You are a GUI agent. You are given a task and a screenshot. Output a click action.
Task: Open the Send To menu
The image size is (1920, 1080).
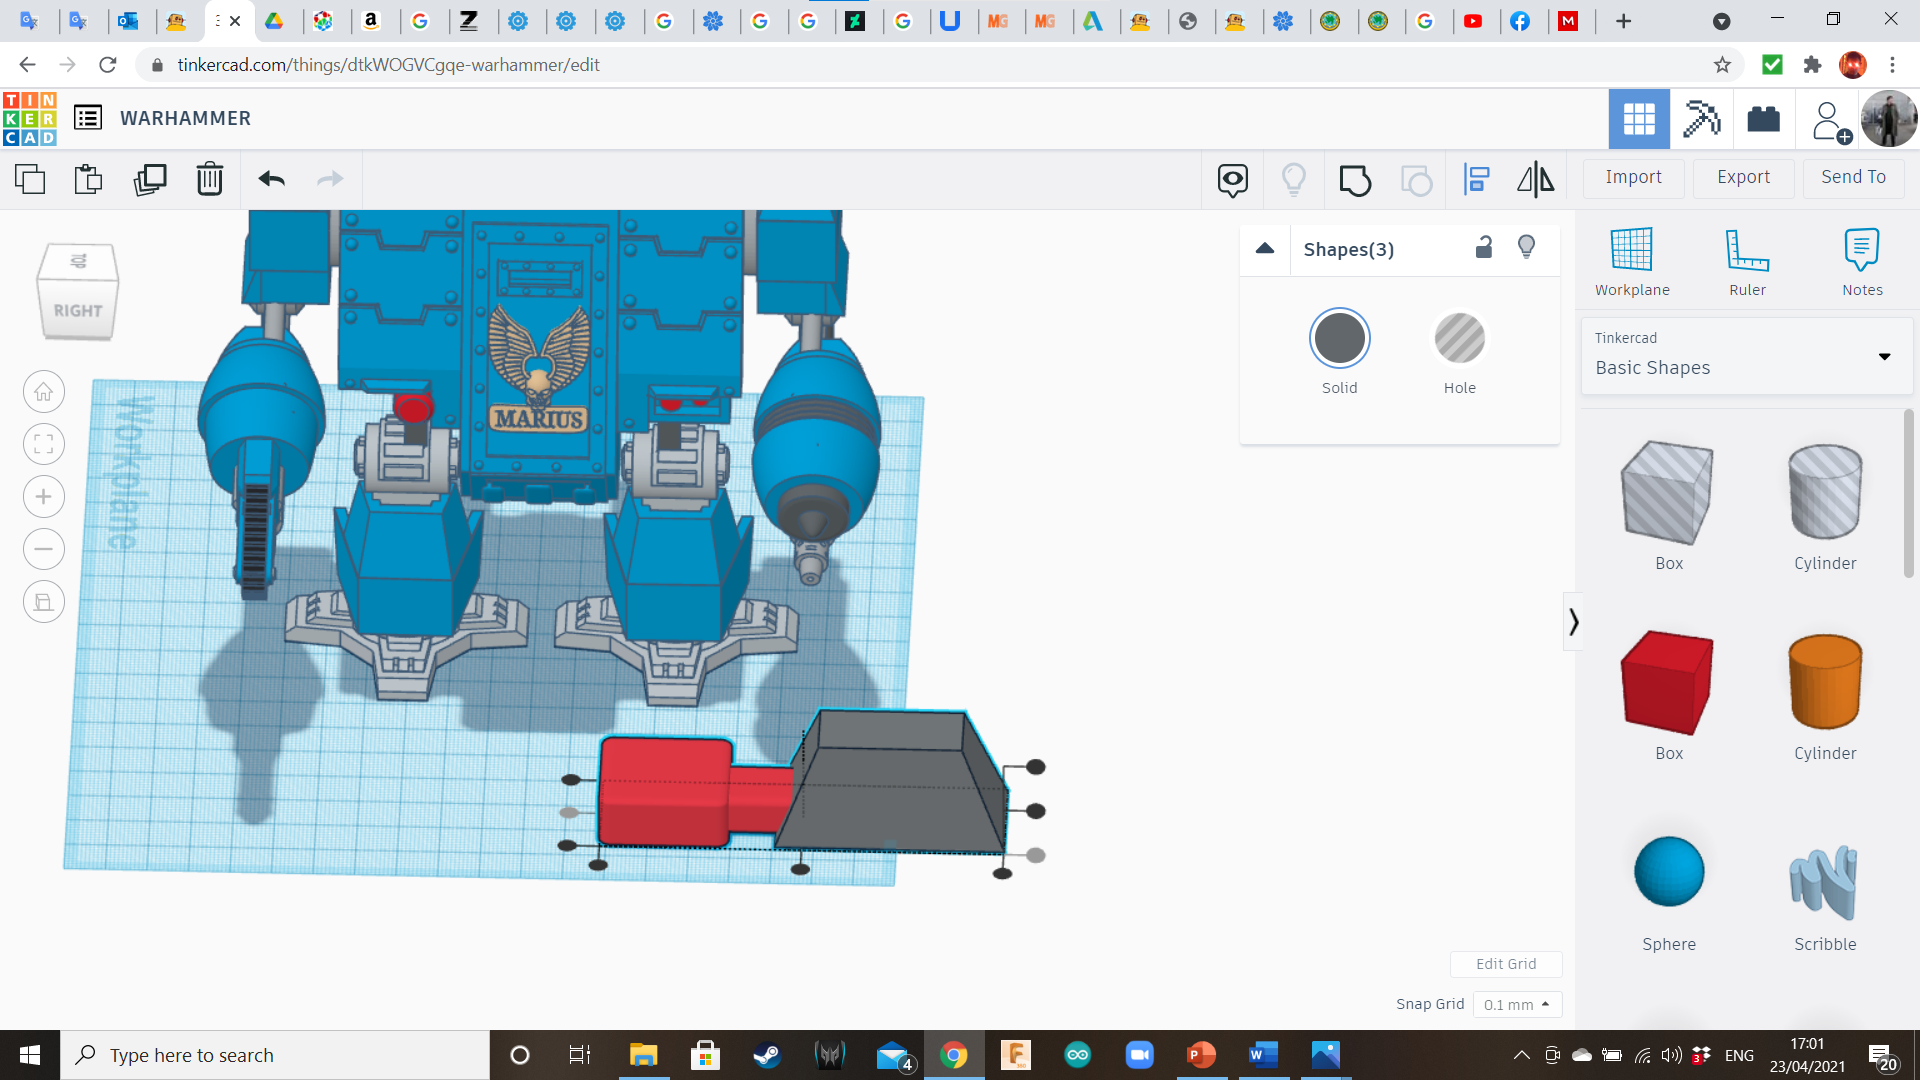[x=1853, y=177]
